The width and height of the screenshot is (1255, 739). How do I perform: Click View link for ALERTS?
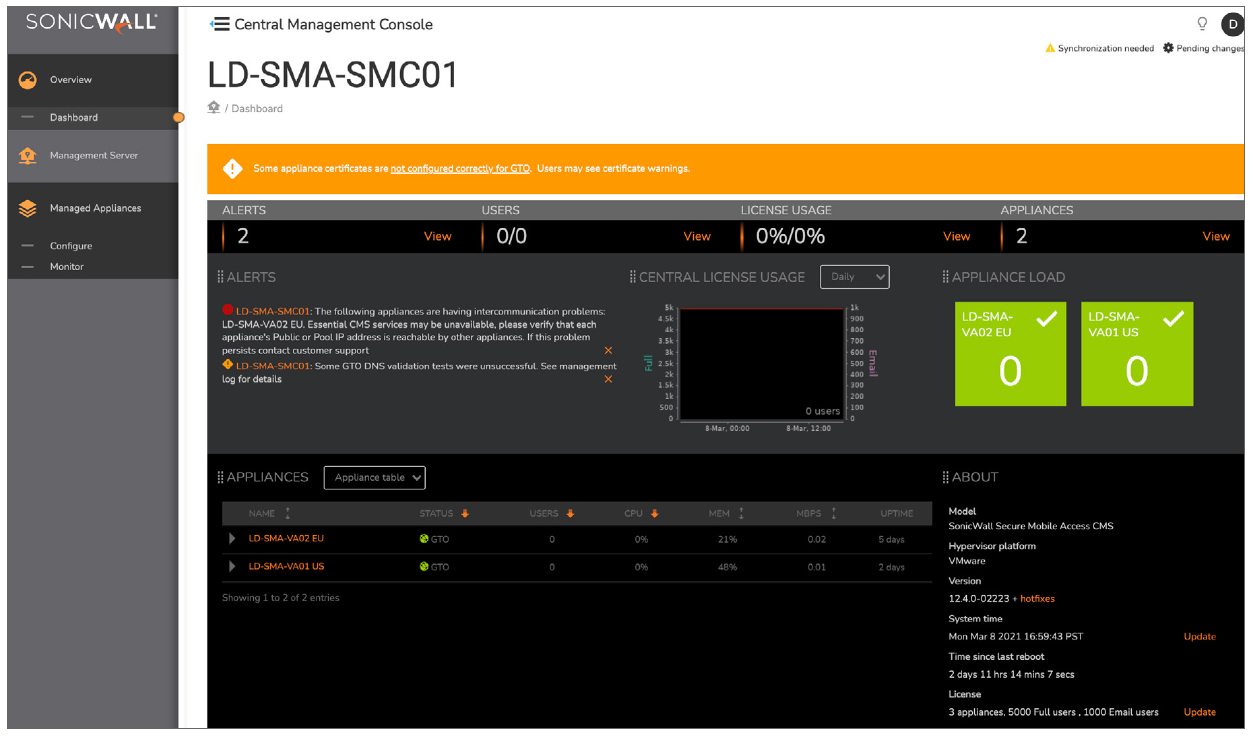[x=438, y=237]
